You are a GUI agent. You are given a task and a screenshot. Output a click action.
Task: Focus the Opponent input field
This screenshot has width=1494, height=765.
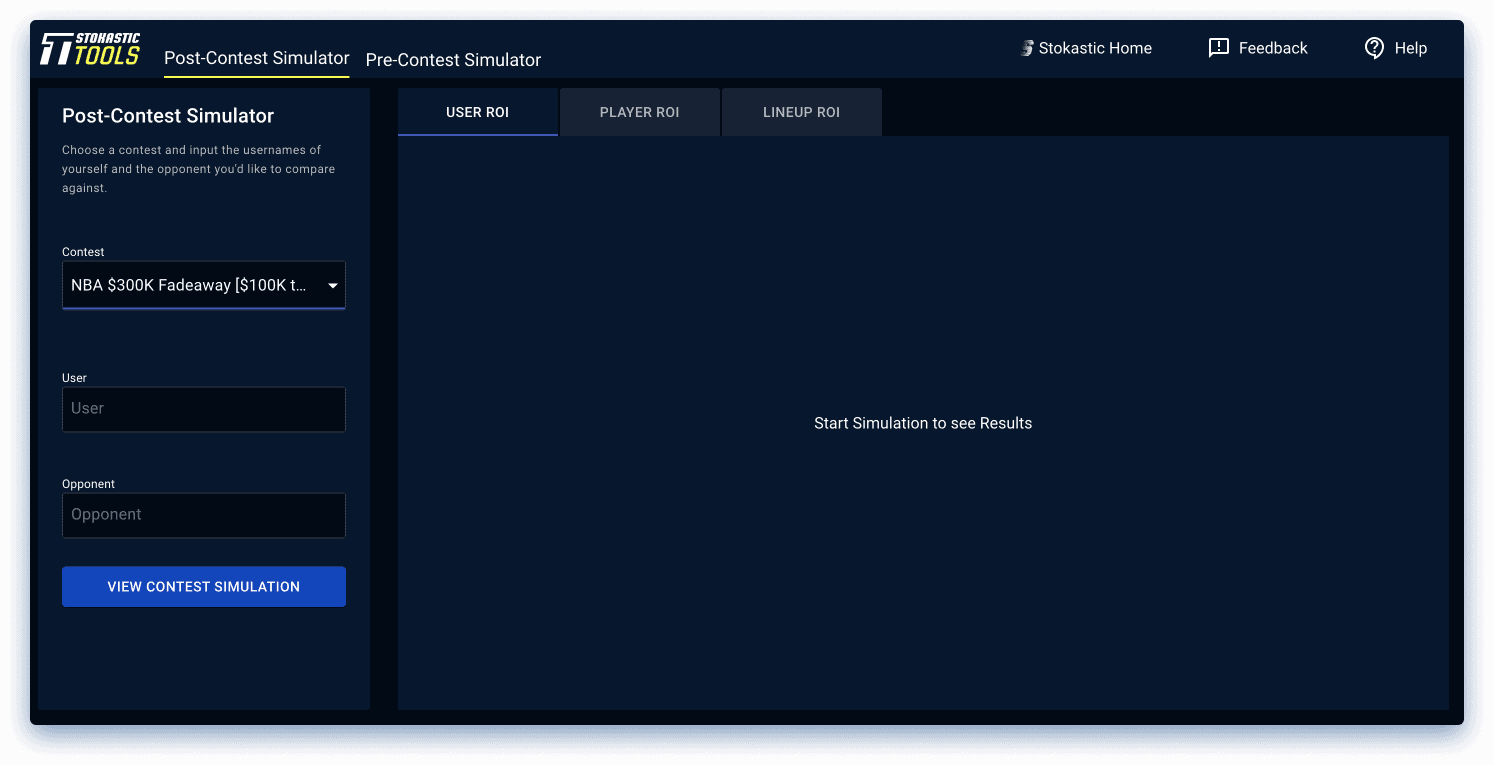(x=204, y=515)
